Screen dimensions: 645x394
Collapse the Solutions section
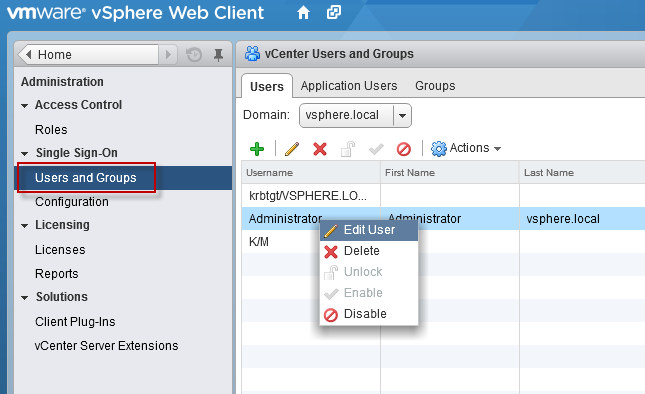click(25, 297)
